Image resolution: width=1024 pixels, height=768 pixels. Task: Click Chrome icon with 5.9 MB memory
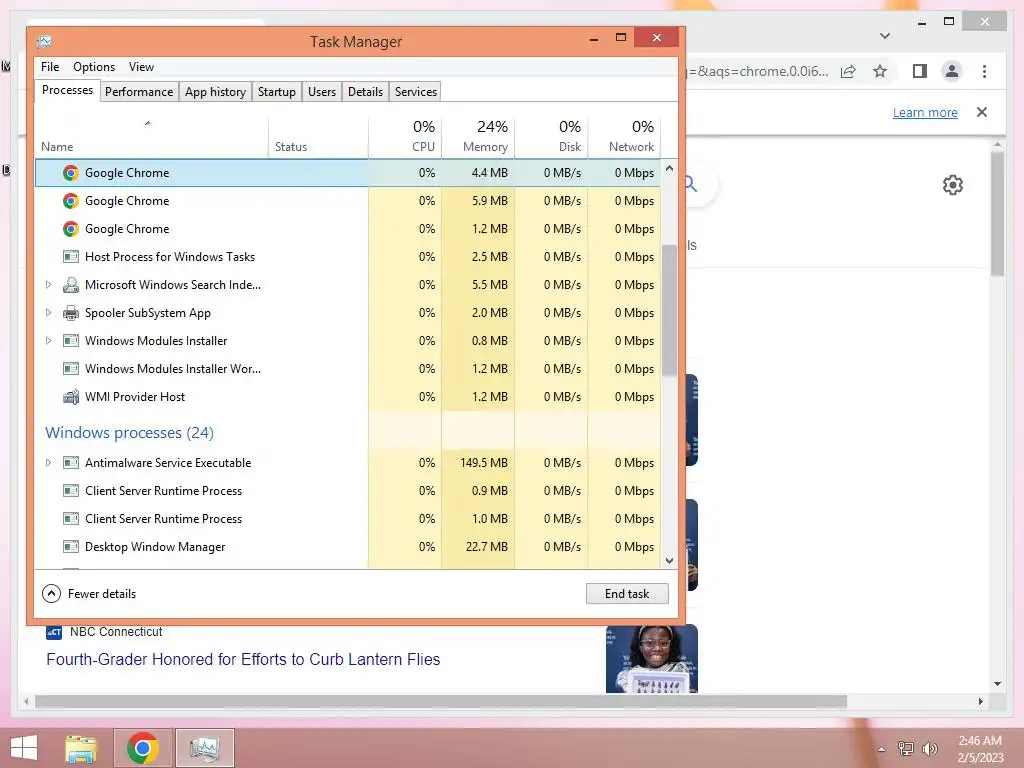click(x=71, y=201)
